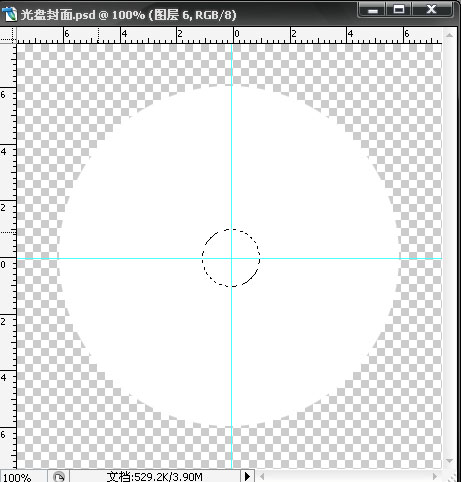Maximize the 光盘封面.psd document window
The image size is (461, 482).
399,10
